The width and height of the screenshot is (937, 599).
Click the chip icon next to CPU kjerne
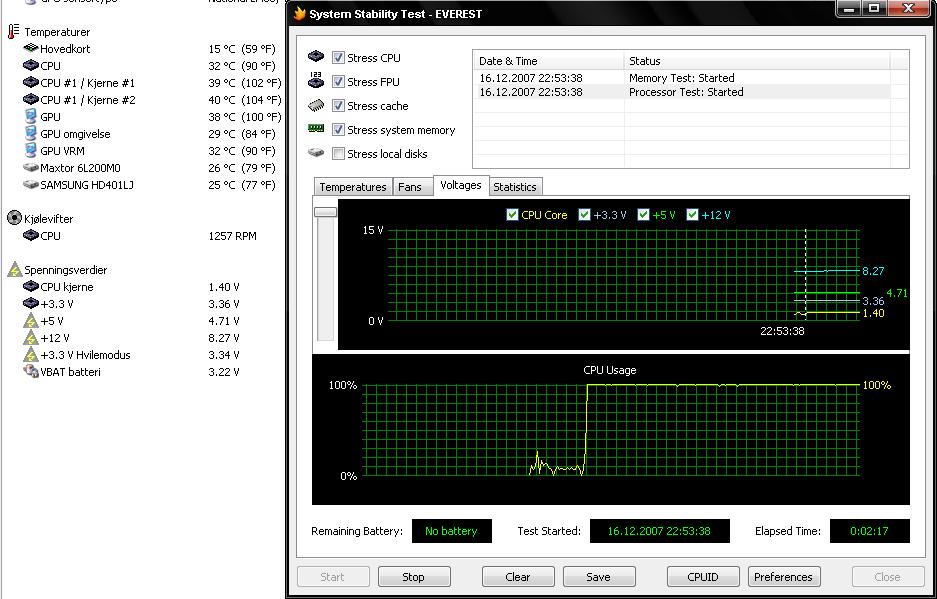coord(31,286)
